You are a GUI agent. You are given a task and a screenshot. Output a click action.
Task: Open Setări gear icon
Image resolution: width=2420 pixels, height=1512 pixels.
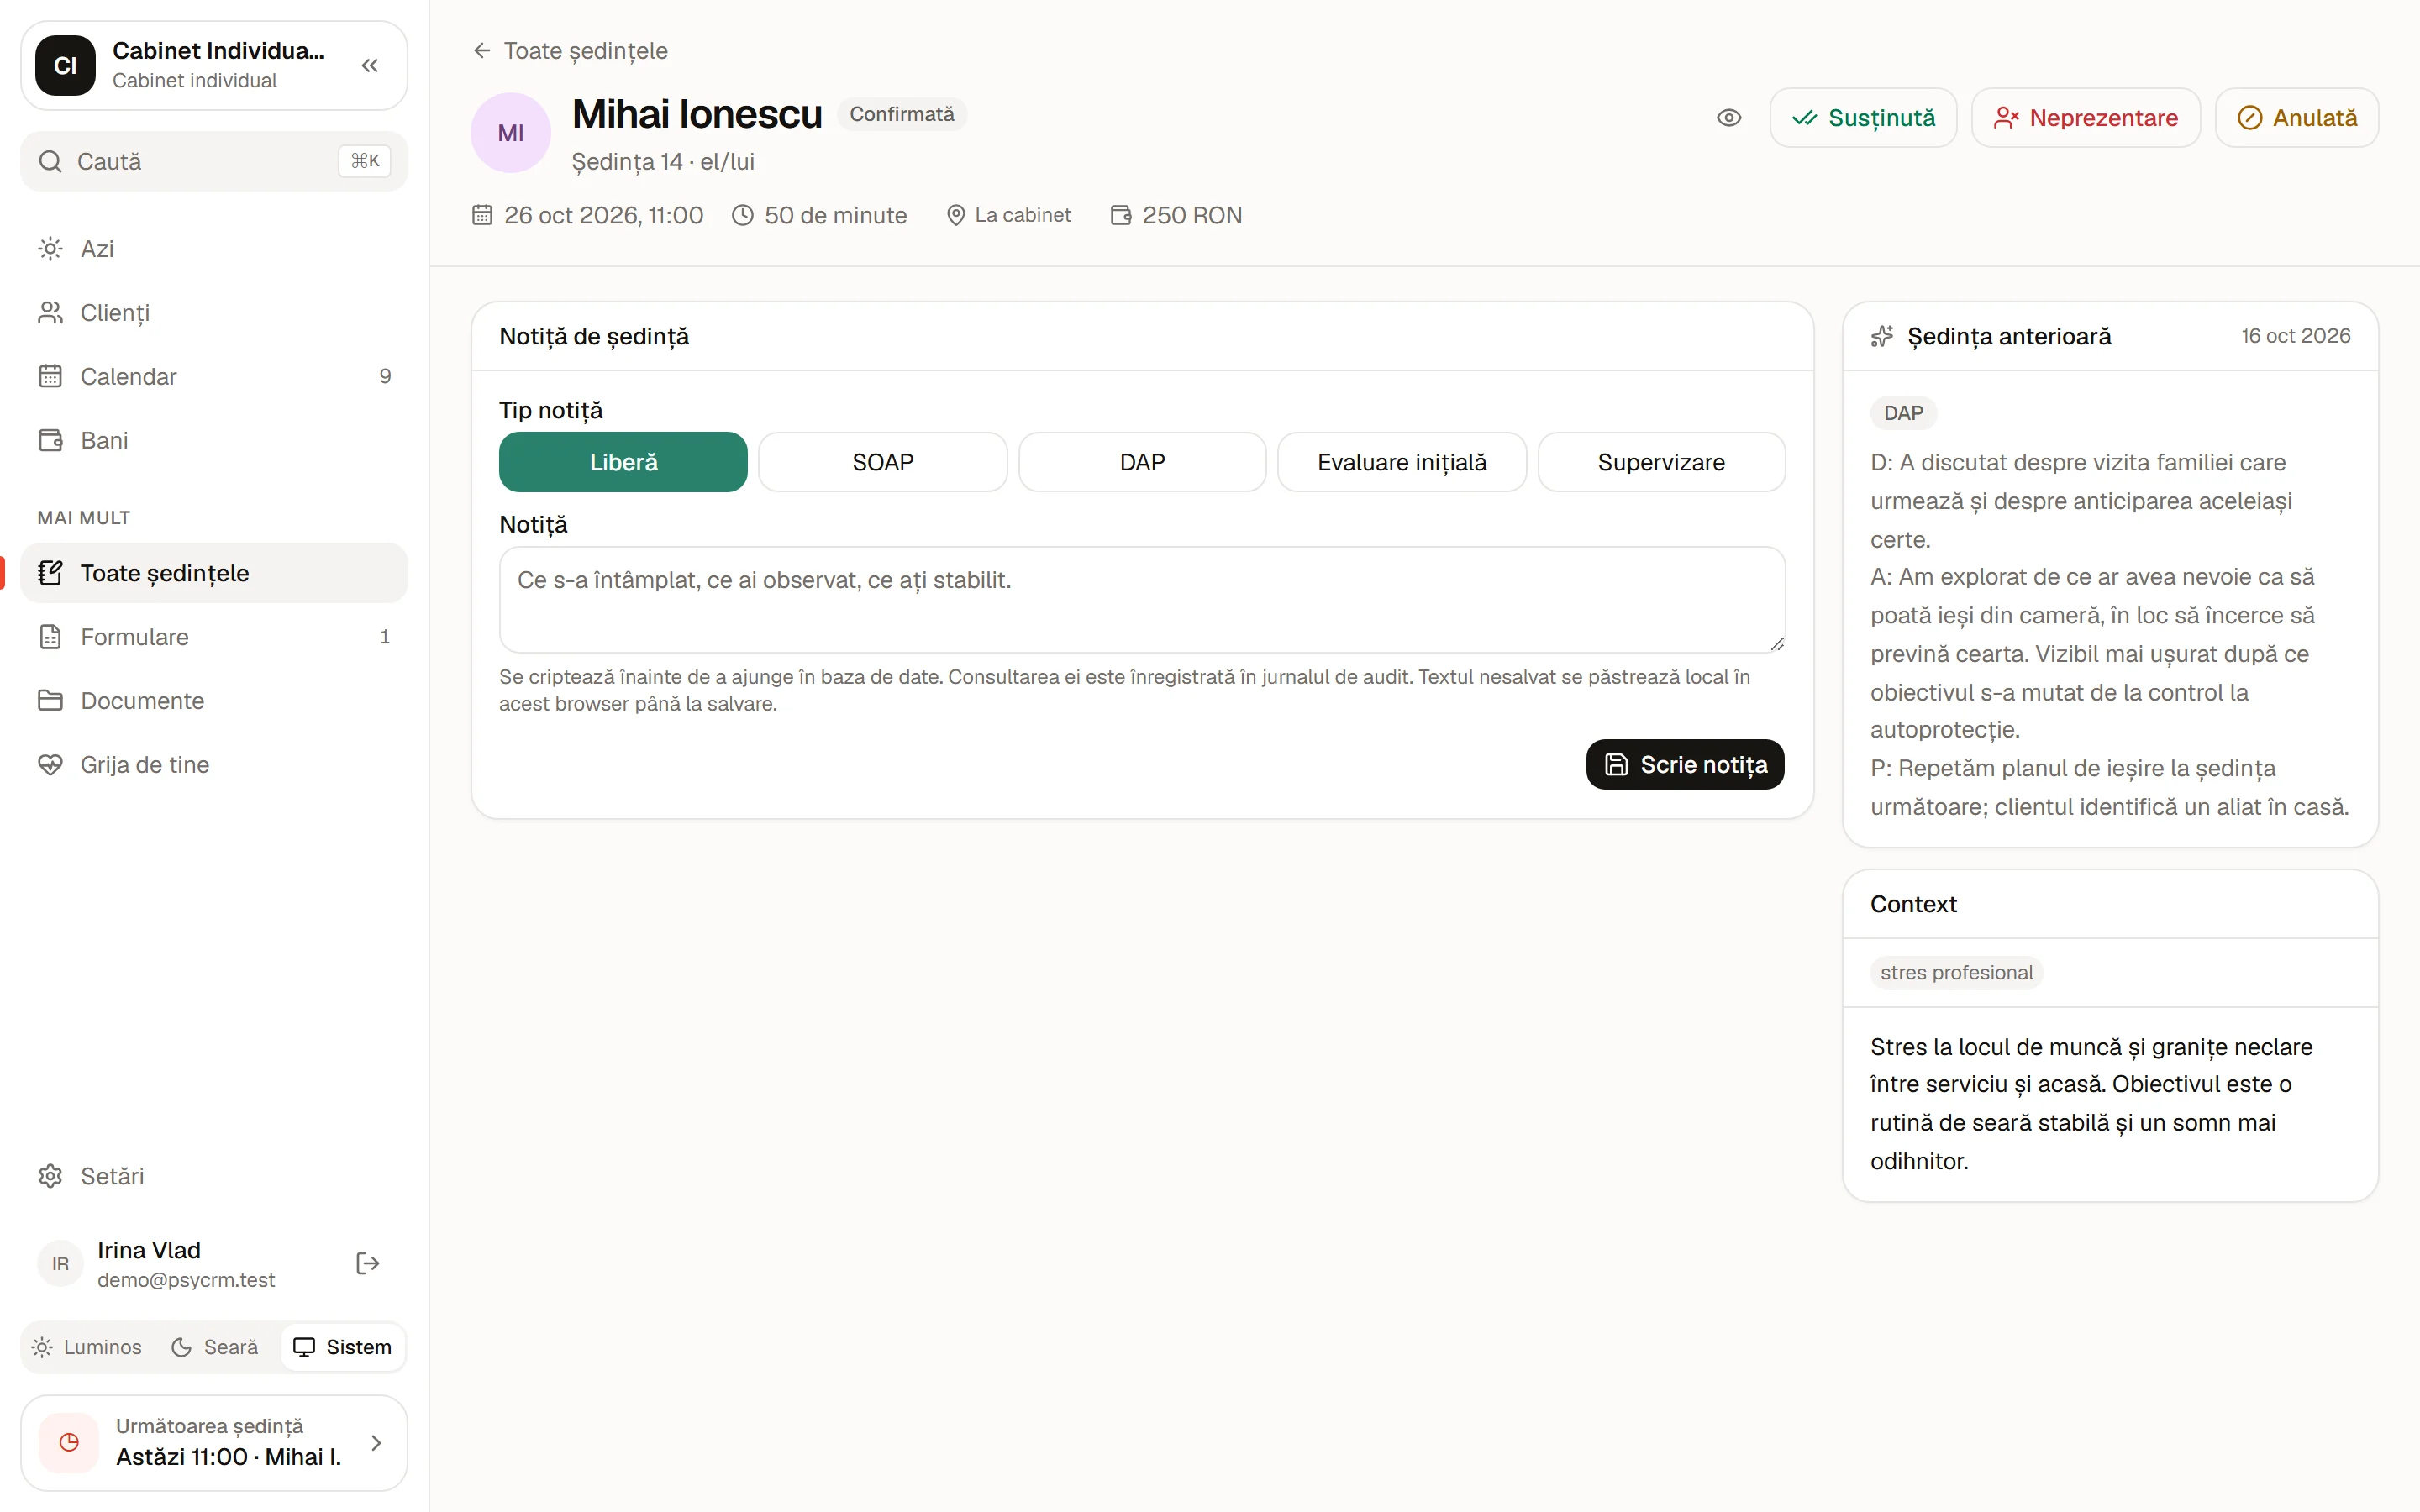coord(50,1176)
